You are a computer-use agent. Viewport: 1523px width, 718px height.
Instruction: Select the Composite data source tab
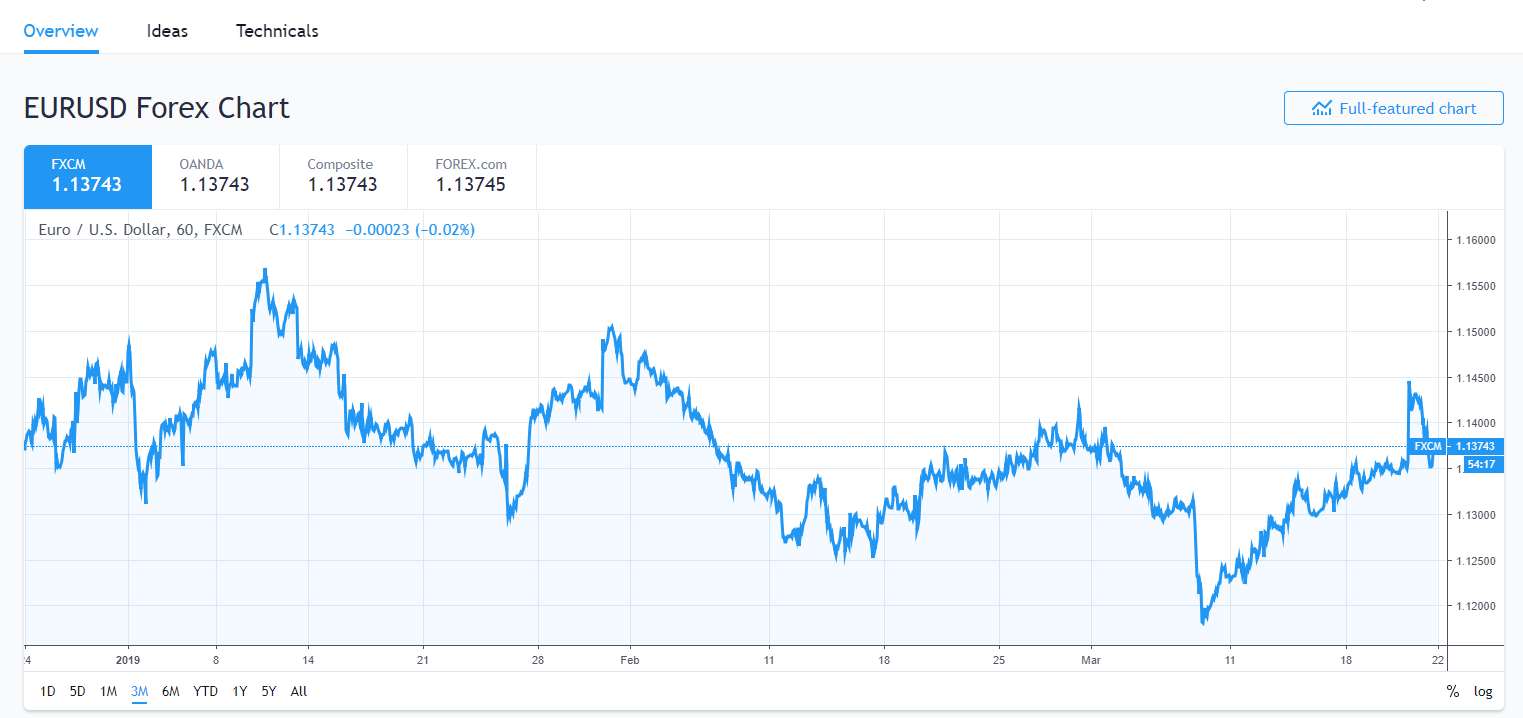(343, 177)
